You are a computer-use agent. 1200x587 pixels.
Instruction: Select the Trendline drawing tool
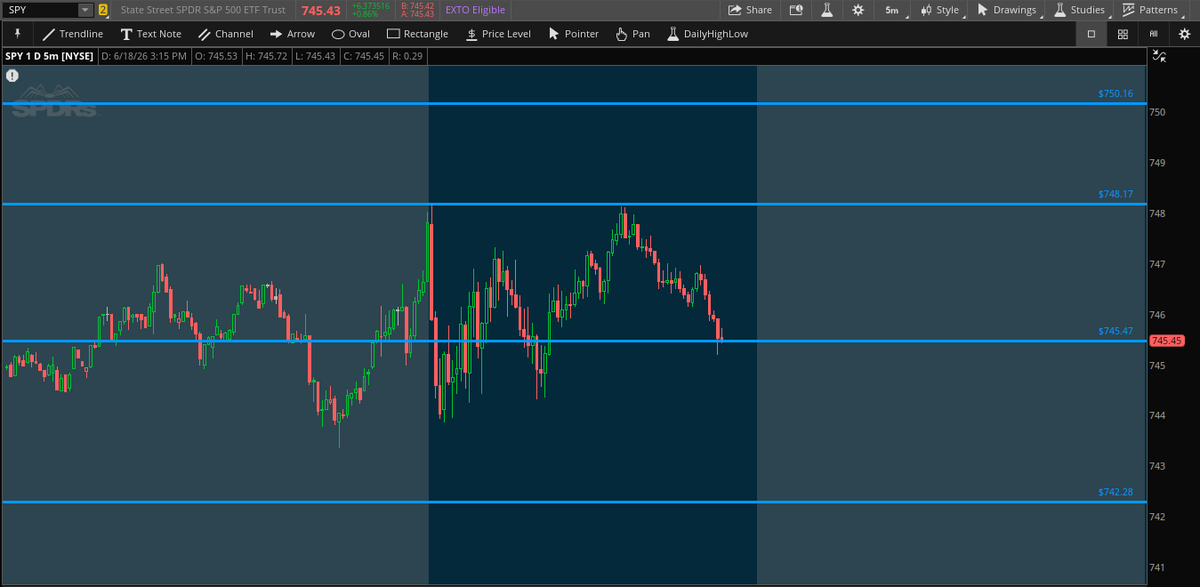coord(73,34)
